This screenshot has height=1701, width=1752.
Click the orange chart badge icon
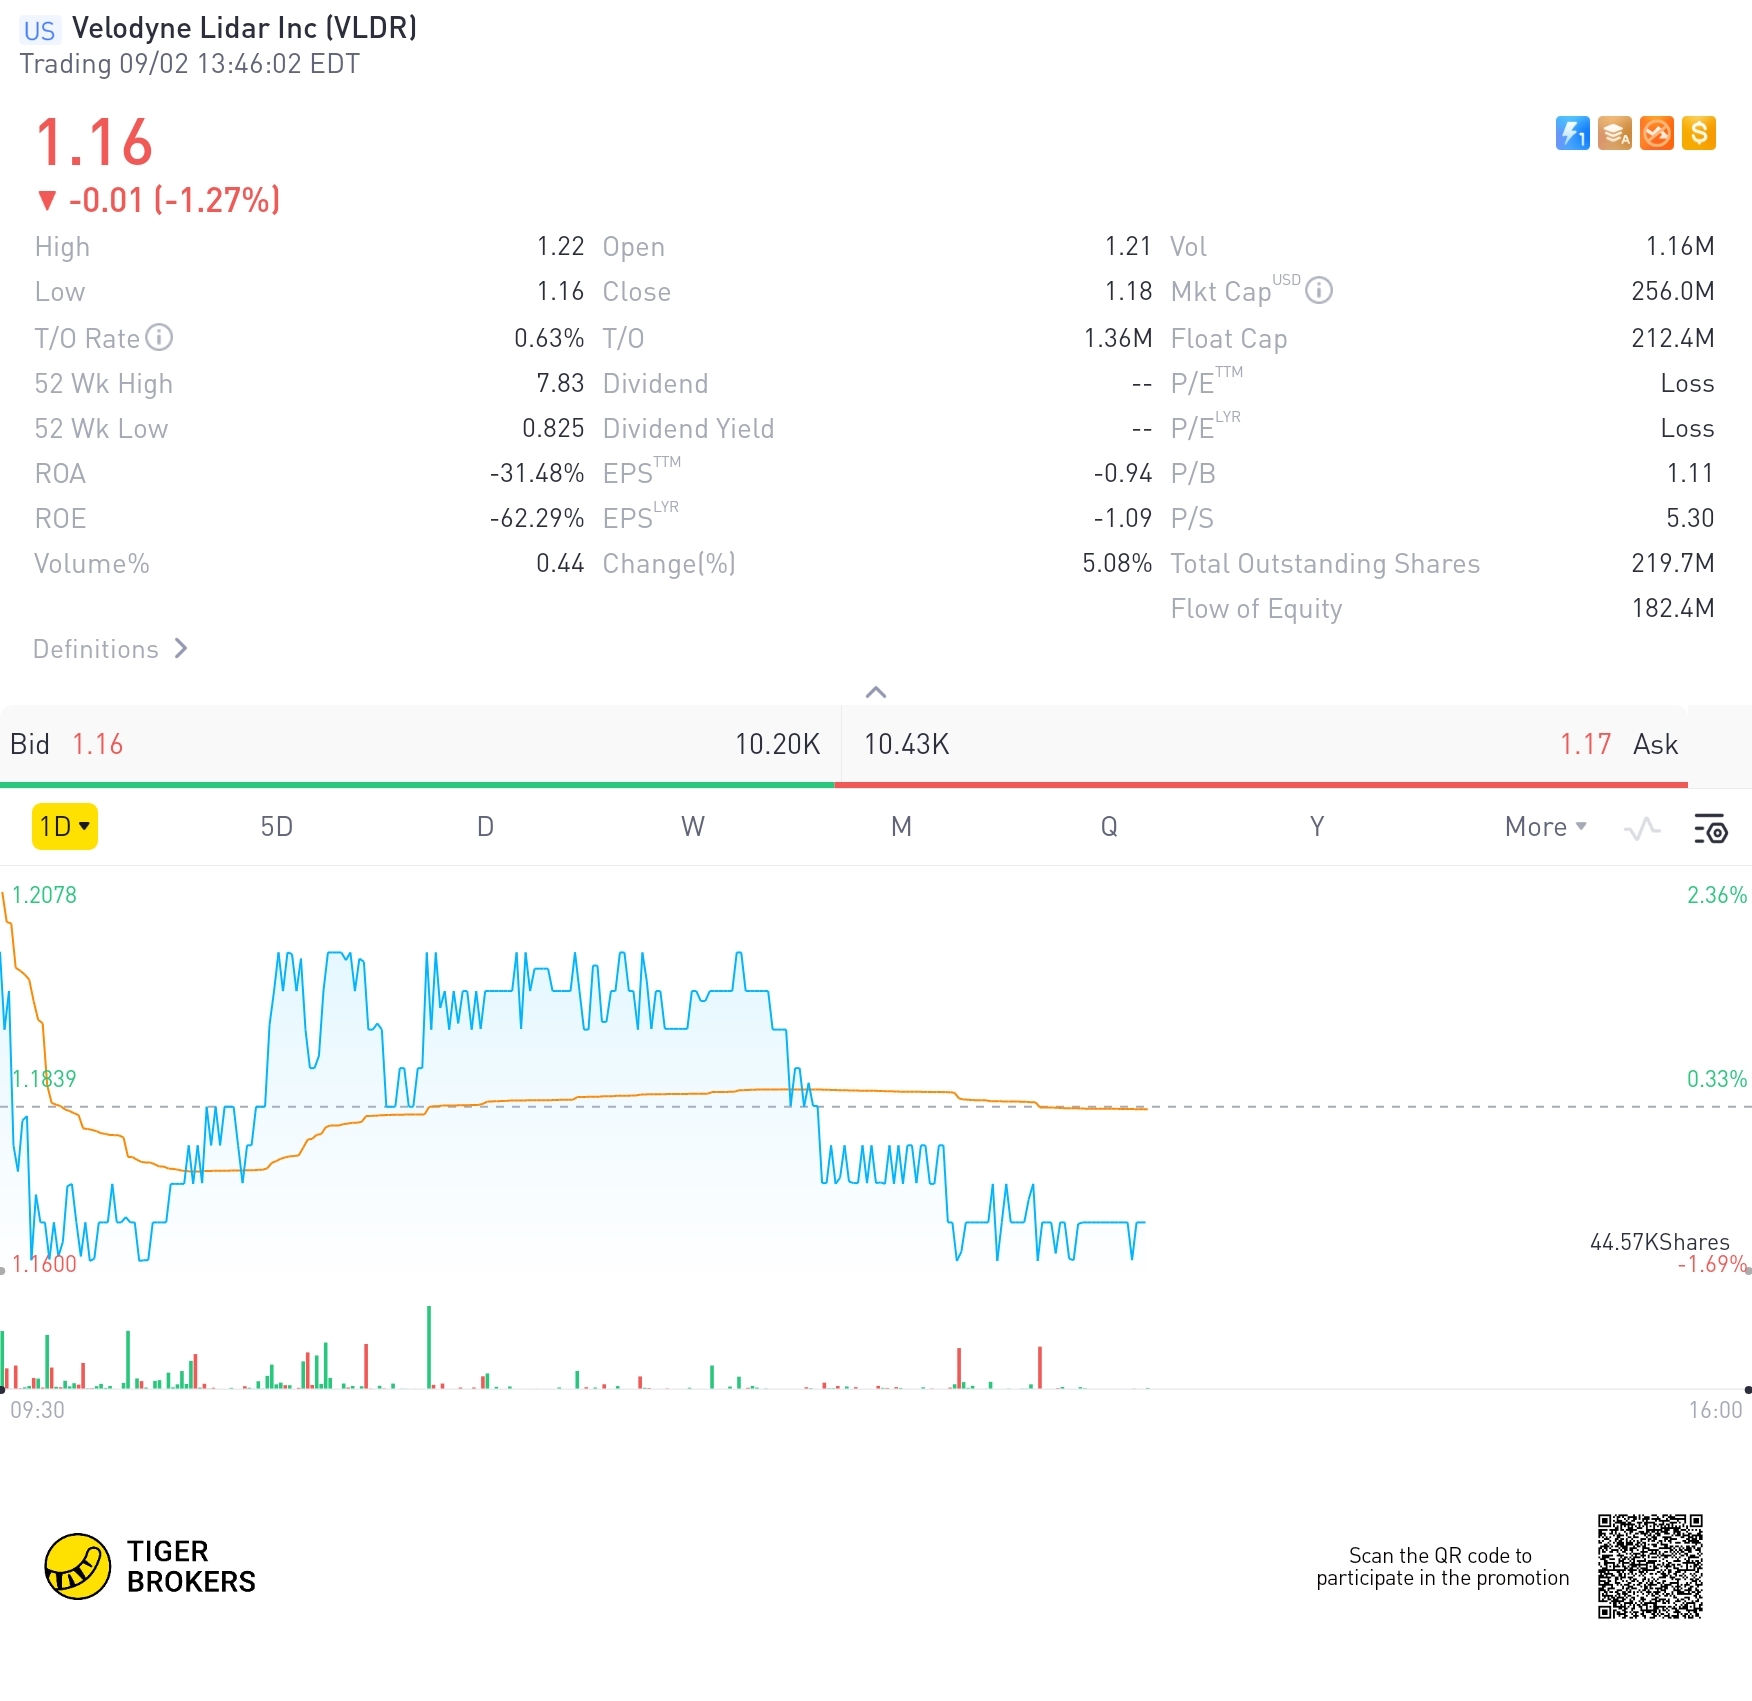(1657, 133)
